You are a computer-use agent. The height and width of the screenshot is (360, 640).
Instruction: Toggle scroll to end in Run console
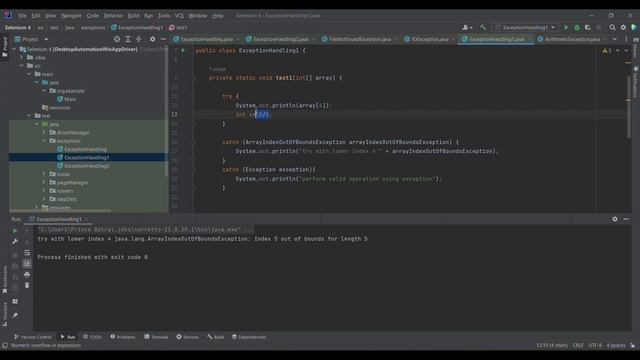tap(27, 264)
